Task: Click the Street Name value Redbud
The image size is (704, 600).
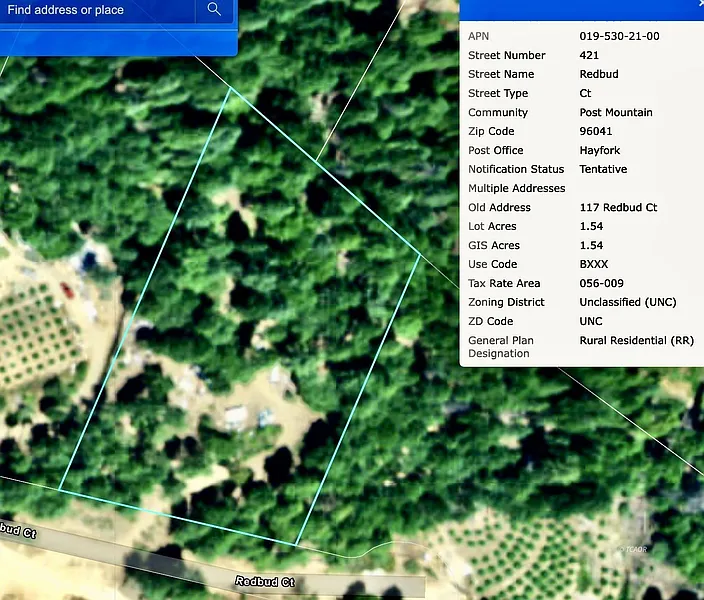Action: (x=598, y=75)
